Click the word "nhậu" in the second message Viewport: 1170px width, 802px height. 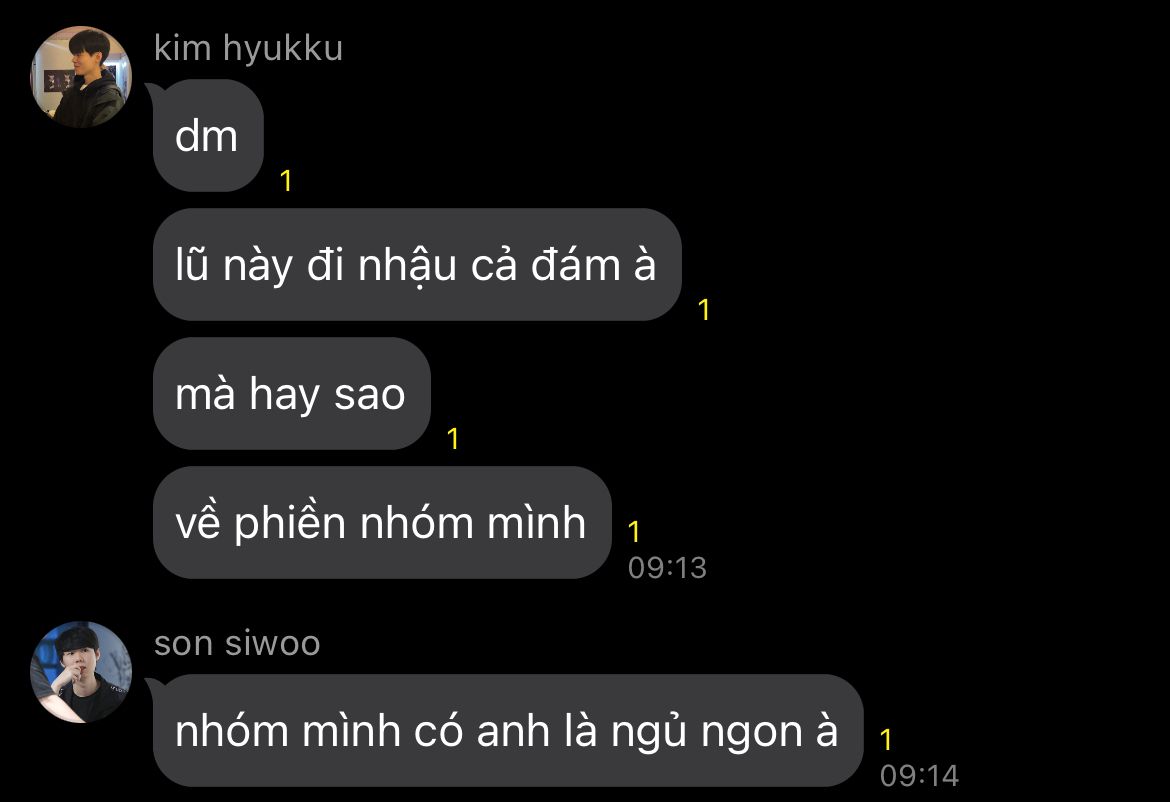point(407,266)
